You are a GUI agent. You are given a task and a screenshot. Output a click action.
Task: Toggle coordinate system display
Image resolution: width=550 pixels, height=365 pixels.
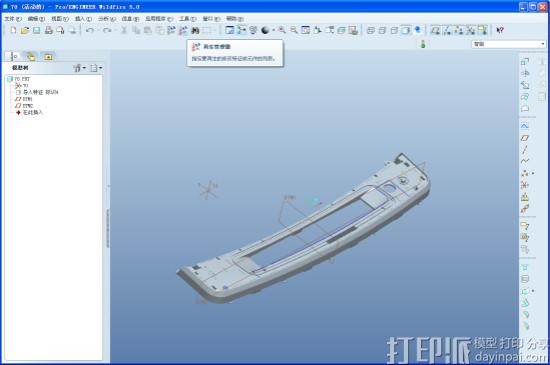[471, 31]
